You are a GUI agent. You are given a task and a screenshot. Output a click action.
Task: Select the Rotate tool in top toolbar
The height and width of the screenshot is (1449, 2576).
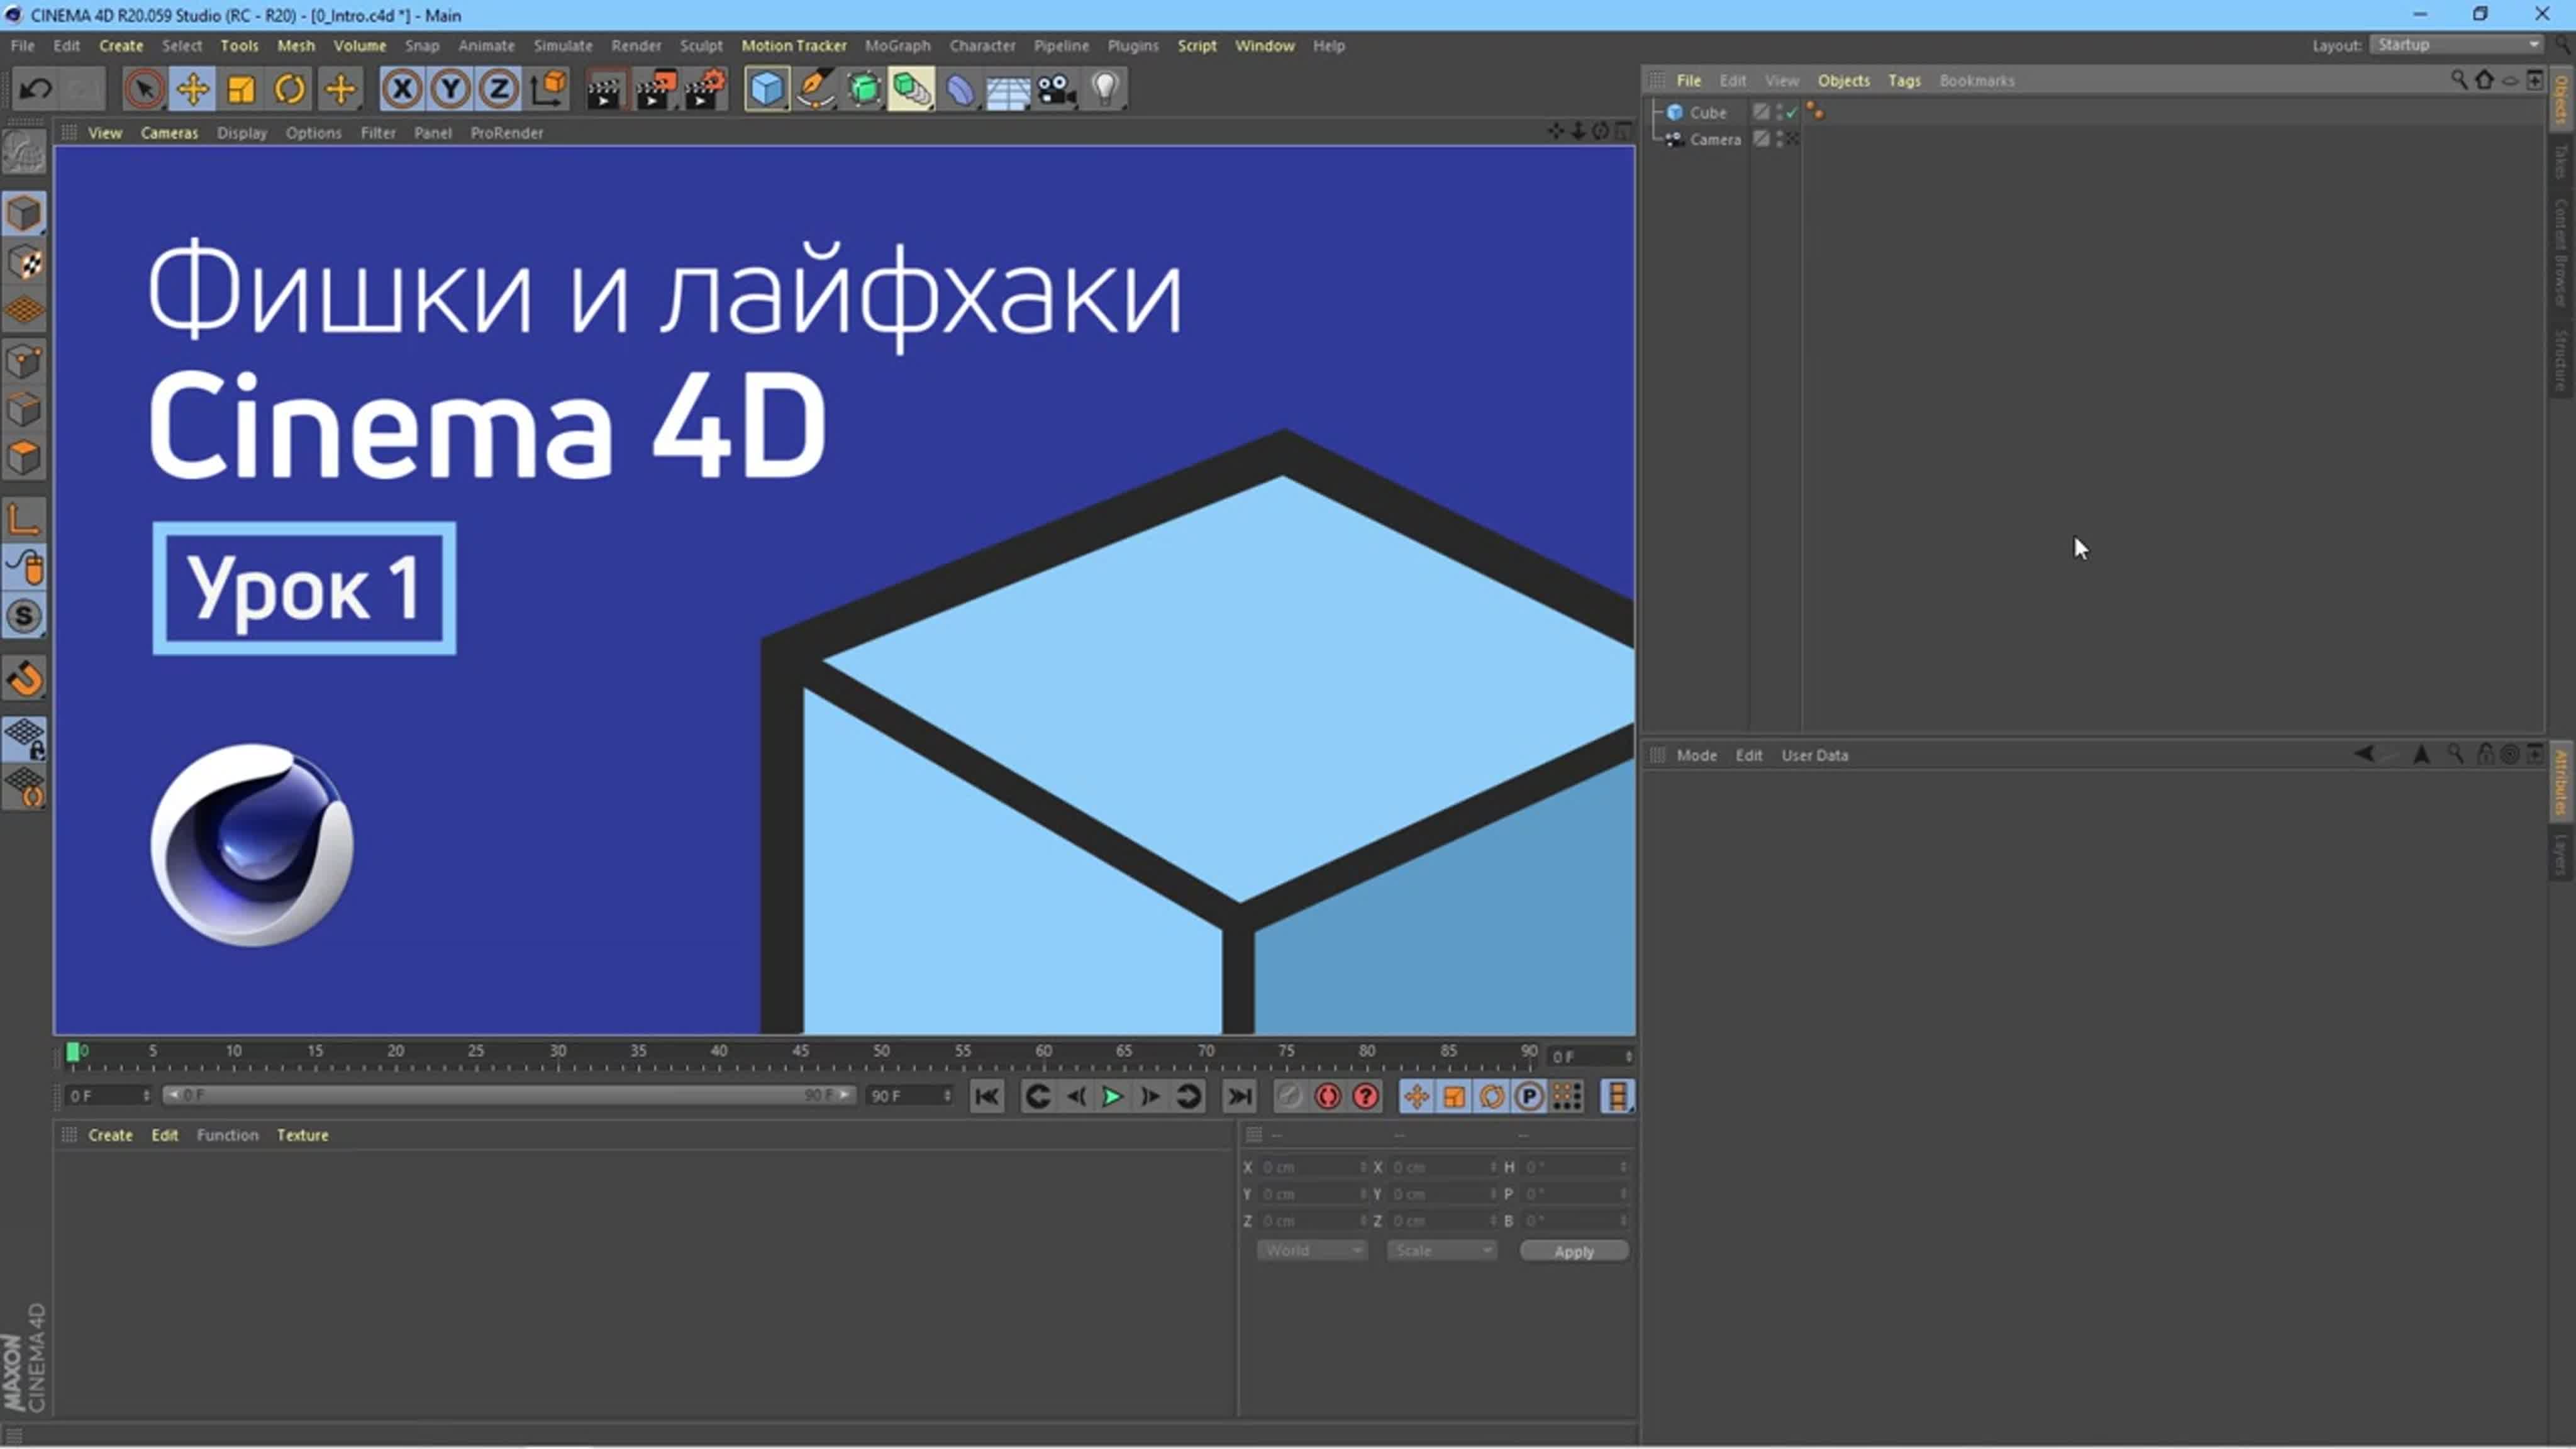[x=290, y=89]
